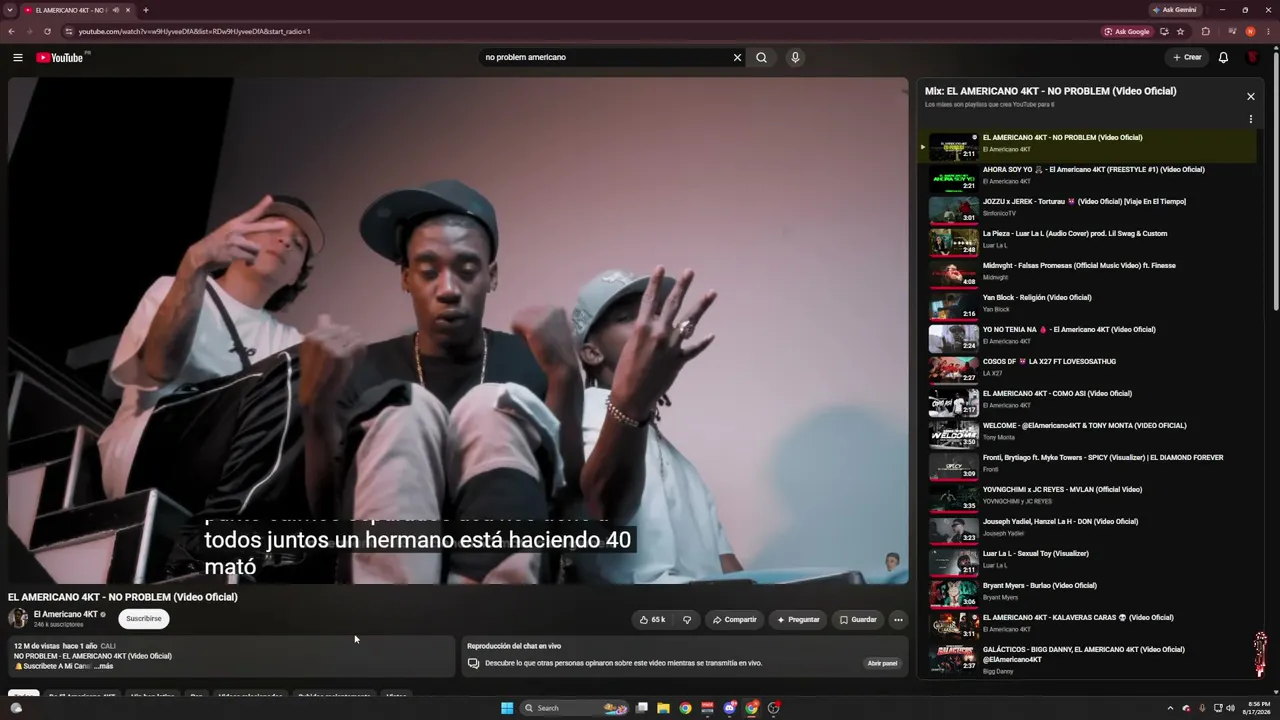The height and width of the screenshot is (720, 1280).
Task: Go back in the browser
Action: coord(11,31)
